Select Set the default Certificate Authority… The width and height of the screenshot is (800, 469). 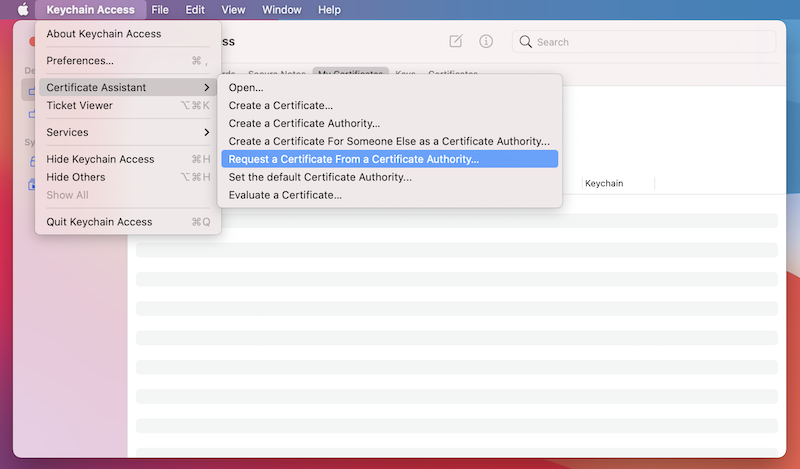point(390,177)
